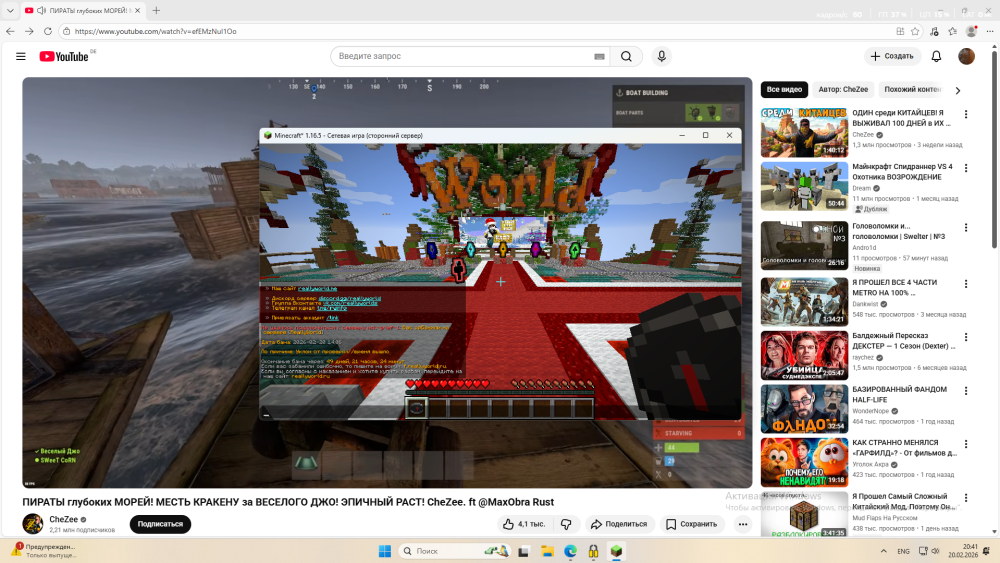Open Edge settings and more menu
1000x563 pixels.
click(990, 31)
